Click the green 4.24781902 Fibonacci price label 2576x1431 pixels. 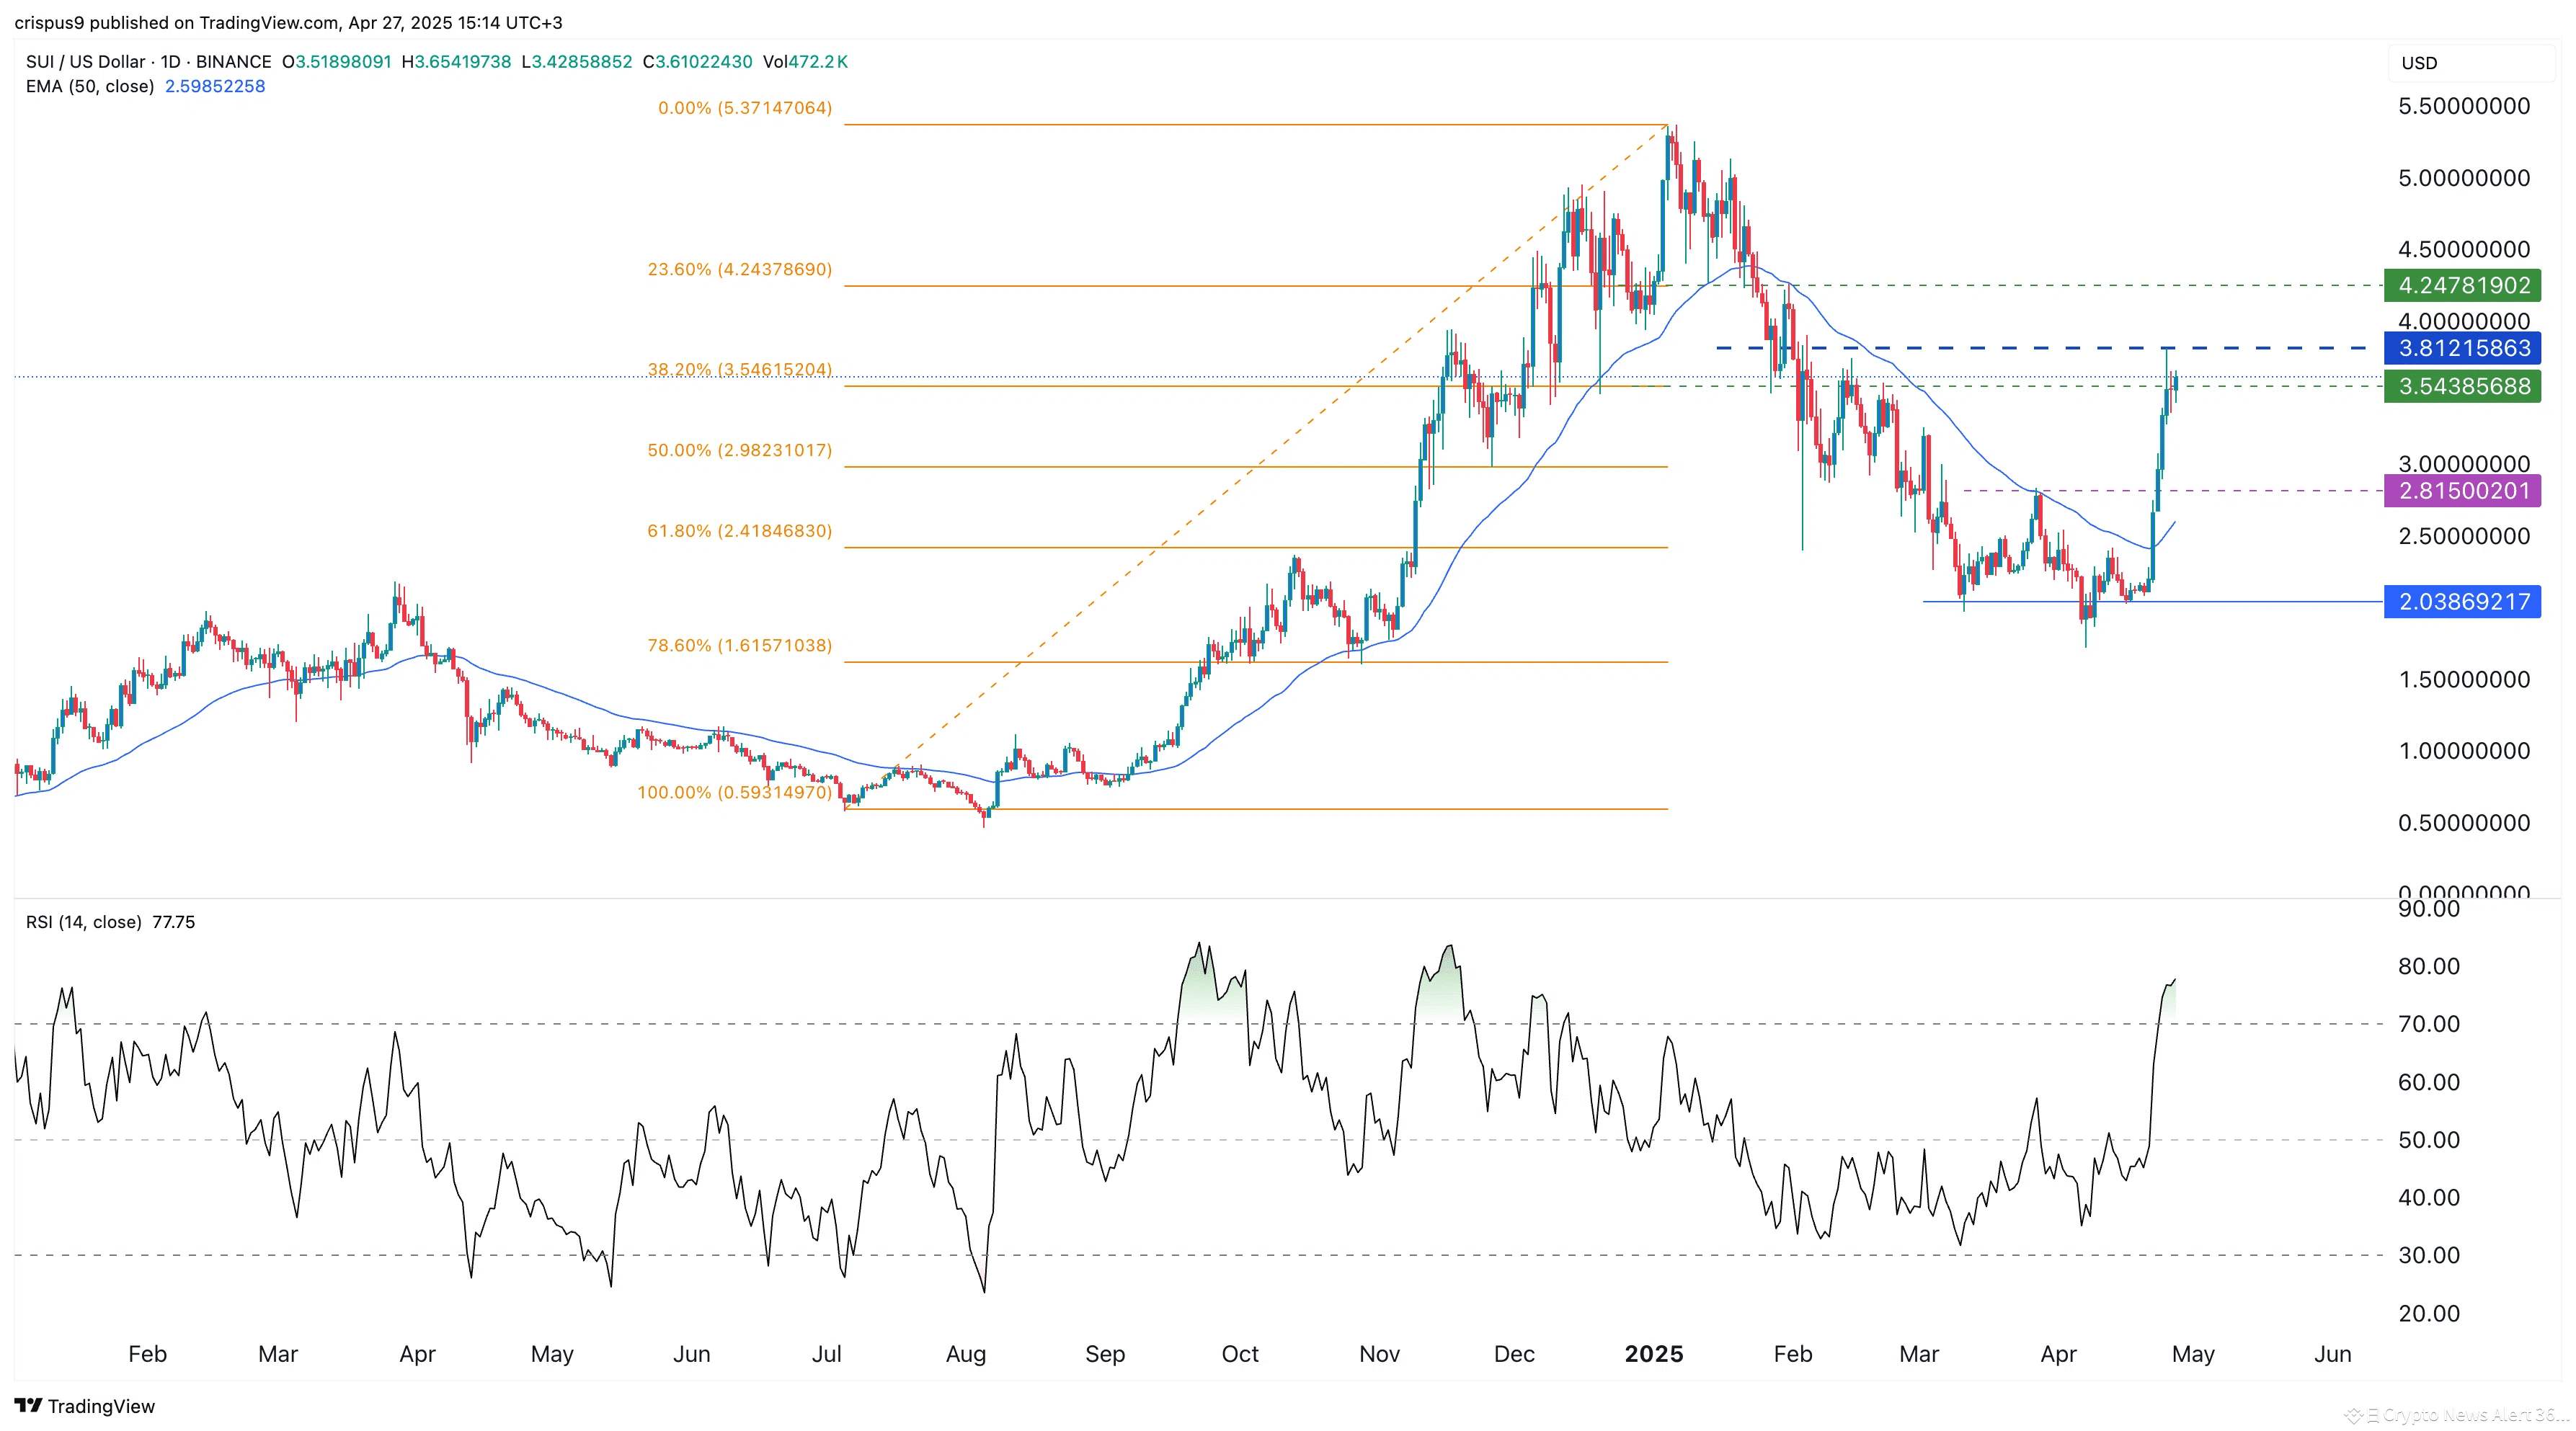(2463, 285)
